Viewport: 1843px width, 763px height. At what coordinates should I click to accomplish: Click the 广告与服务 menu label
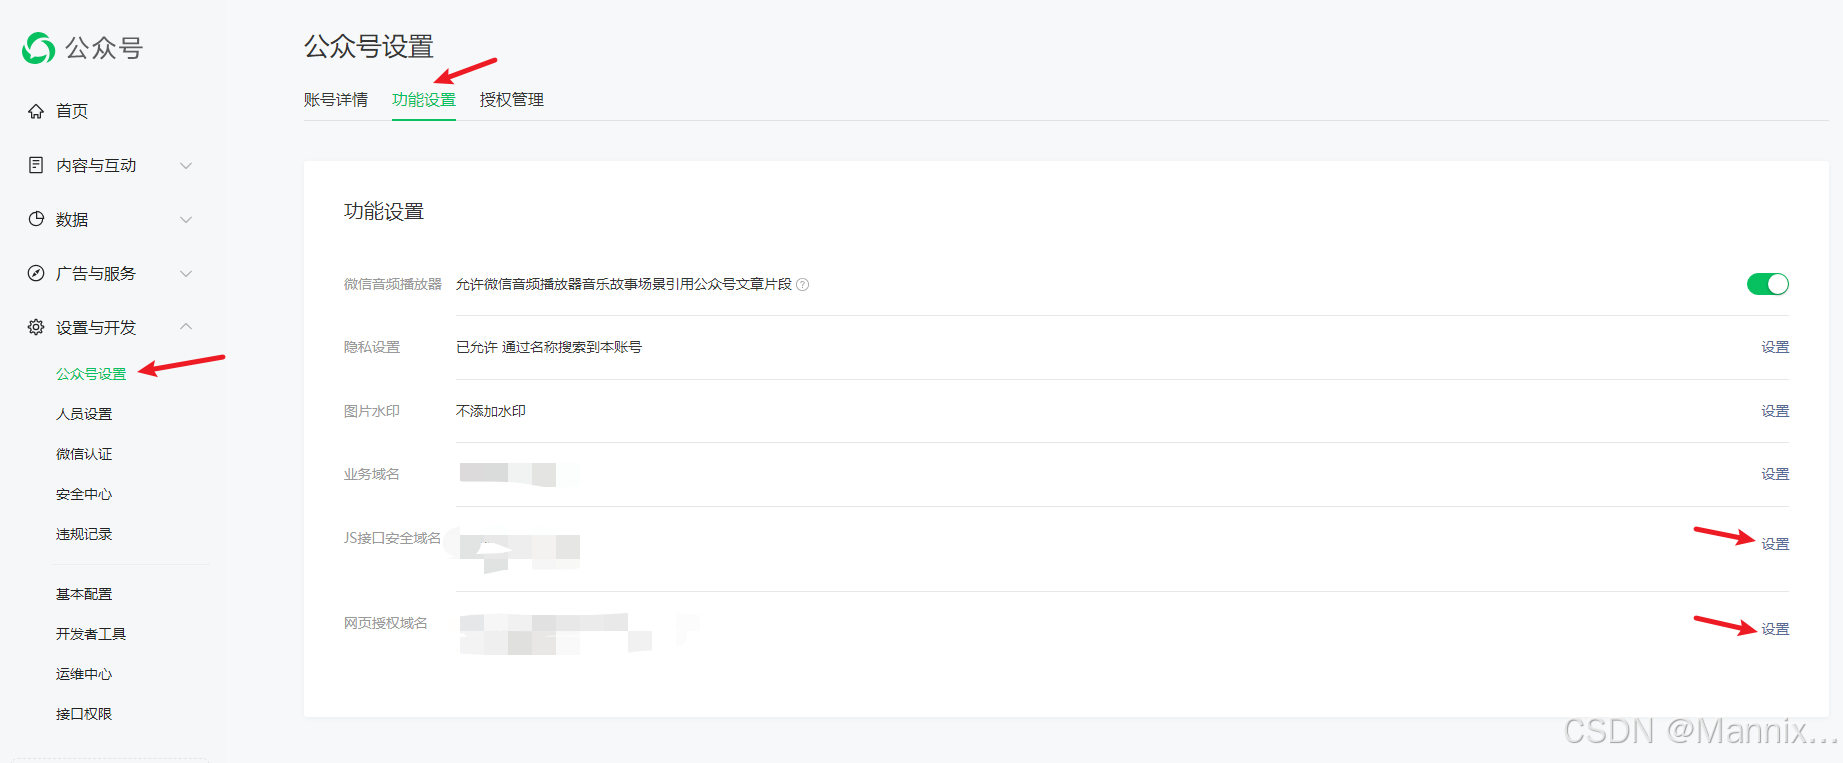(96, 273)
